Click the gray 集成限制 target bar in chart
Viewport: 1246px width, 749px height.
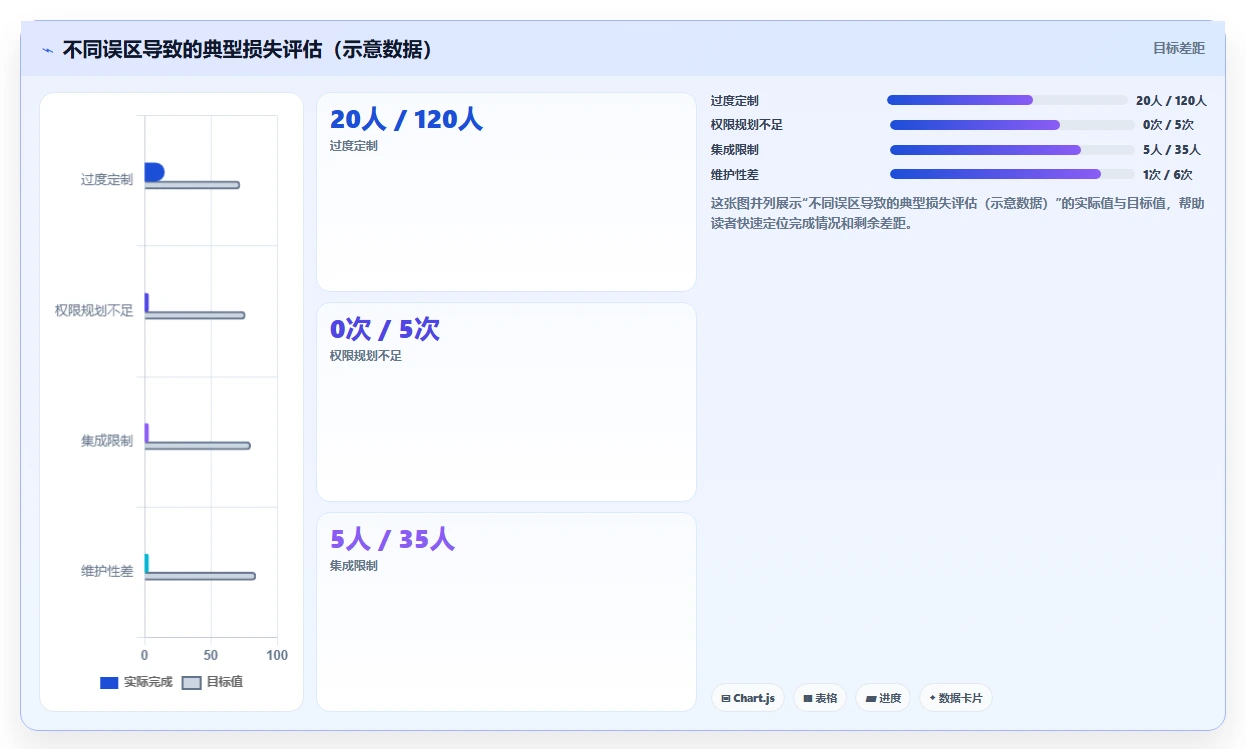[x=198, y=446]
